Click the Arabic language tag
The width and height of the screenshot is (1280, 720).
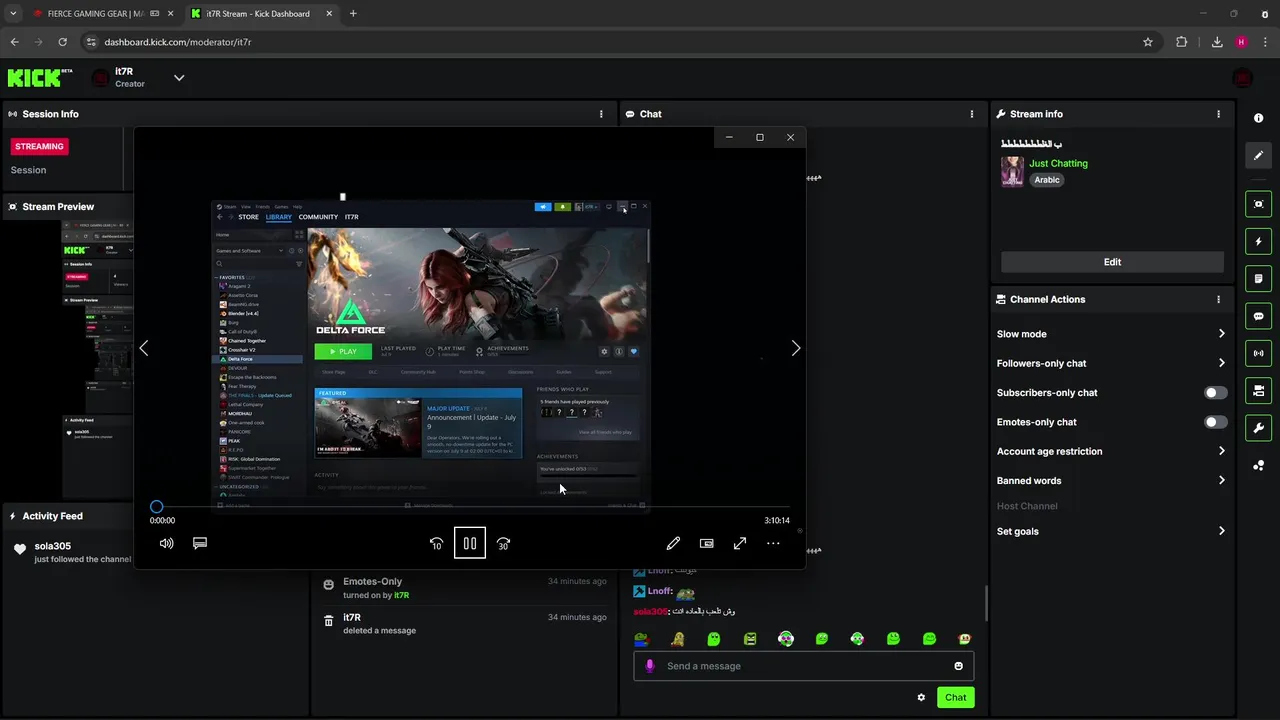(1046, 180)
